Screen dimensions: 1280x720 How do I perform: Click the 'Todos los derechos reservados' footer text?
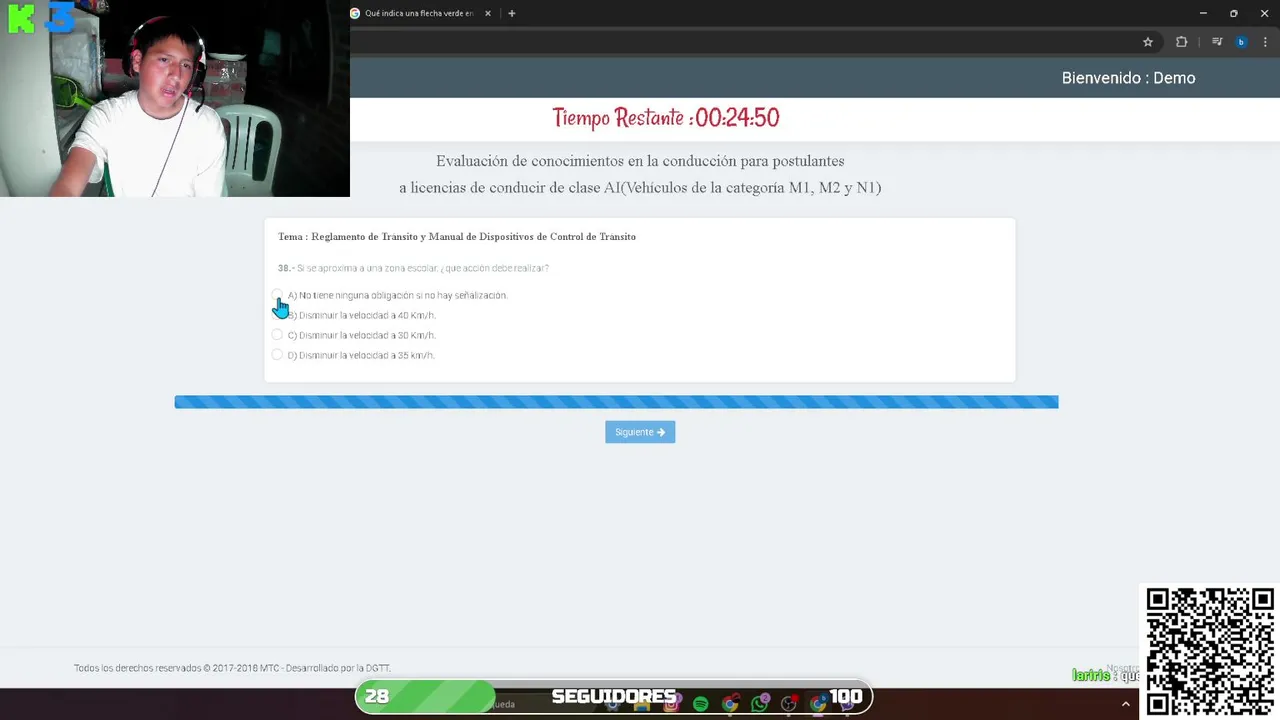pyautogui.click(x=232, y=668)
